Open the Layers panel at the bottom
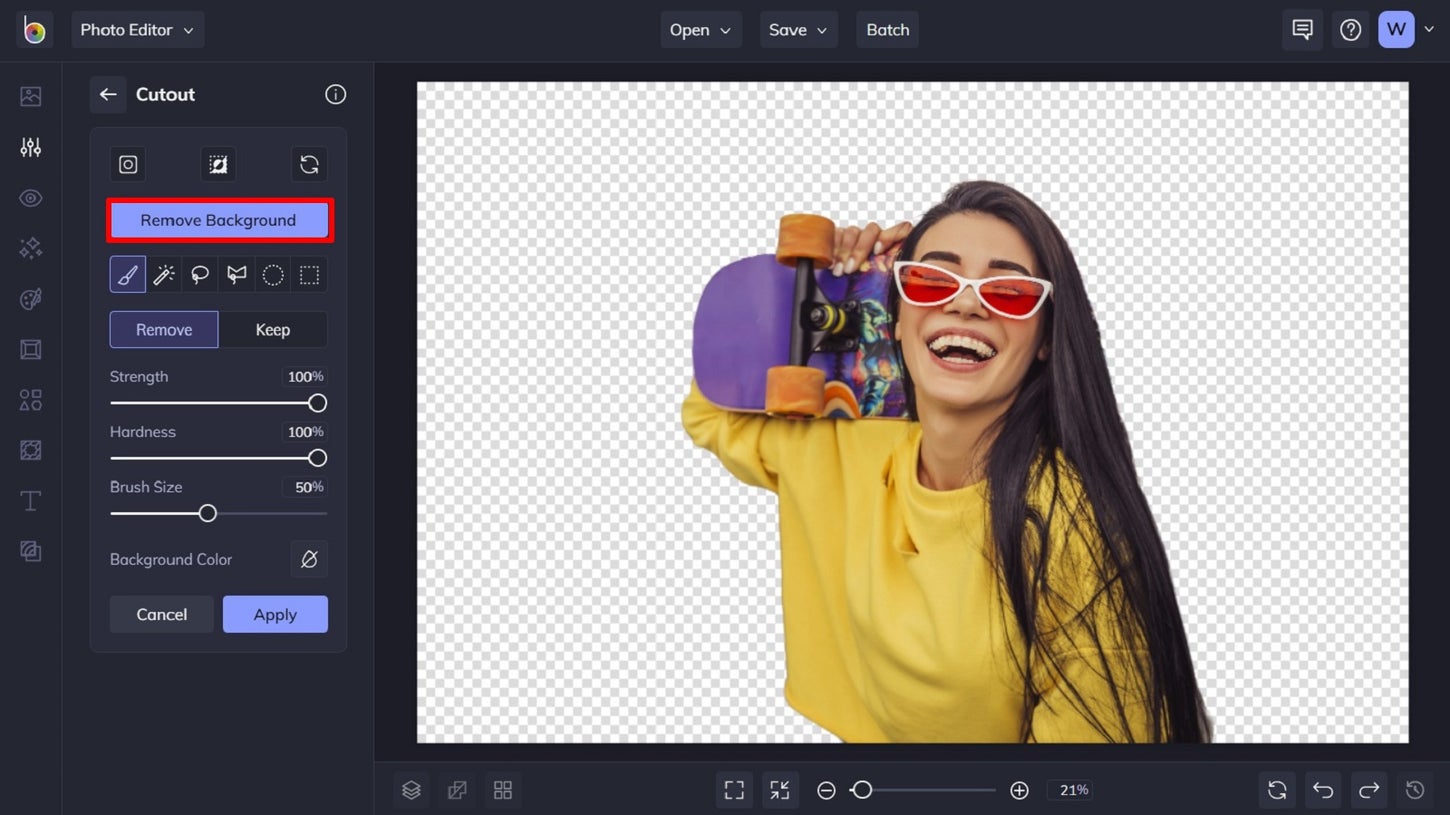The image size is (1450, 815). point(411,789)
